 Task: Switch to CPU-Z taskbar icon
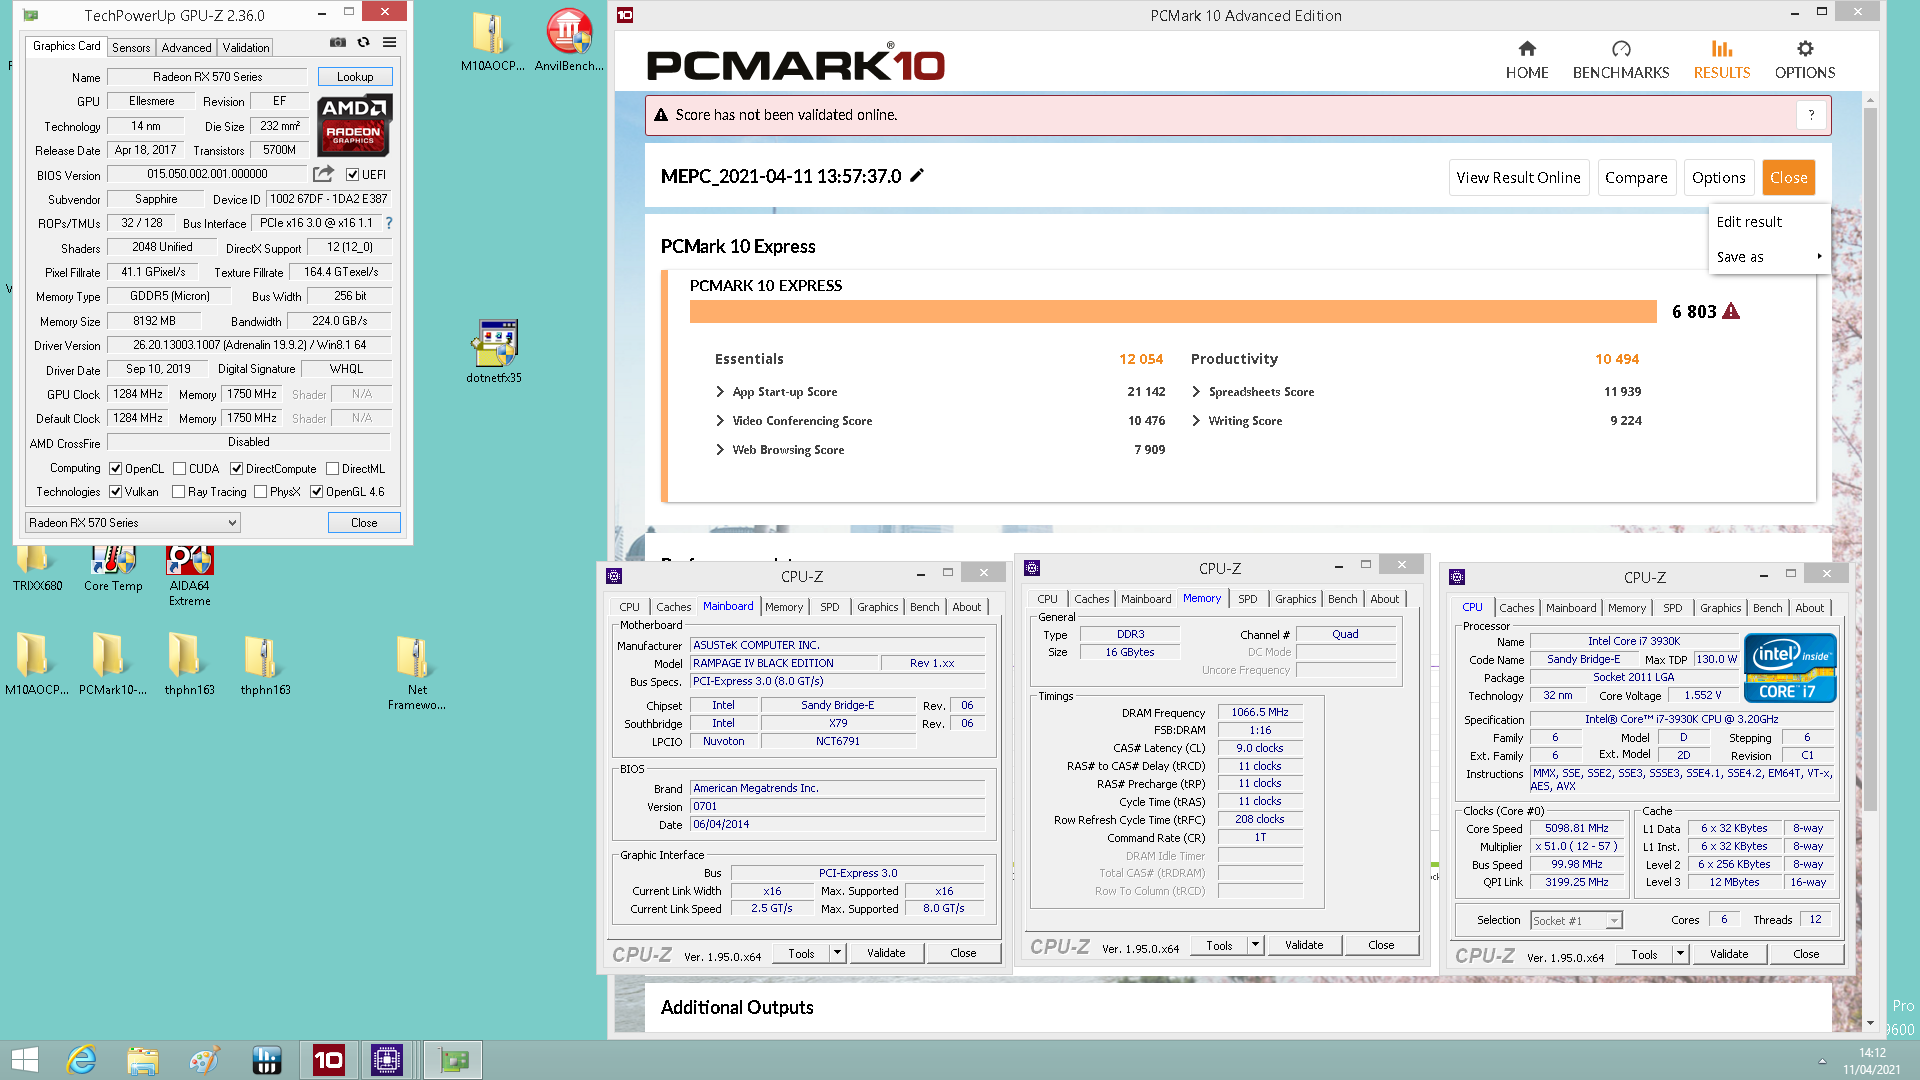387,1060
